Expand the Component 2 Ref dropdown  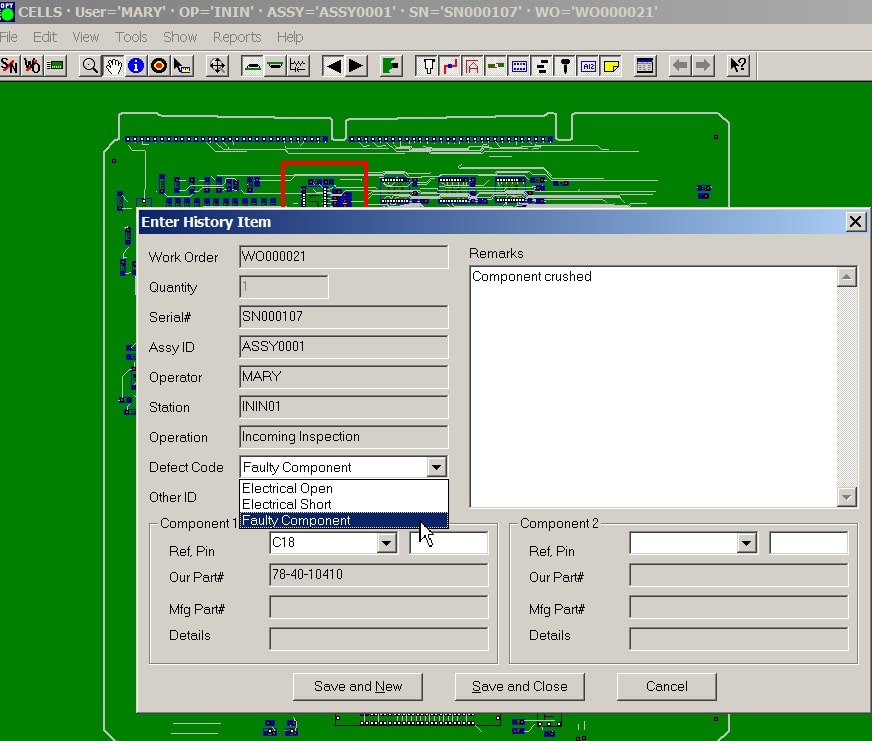tap(746, 543)
